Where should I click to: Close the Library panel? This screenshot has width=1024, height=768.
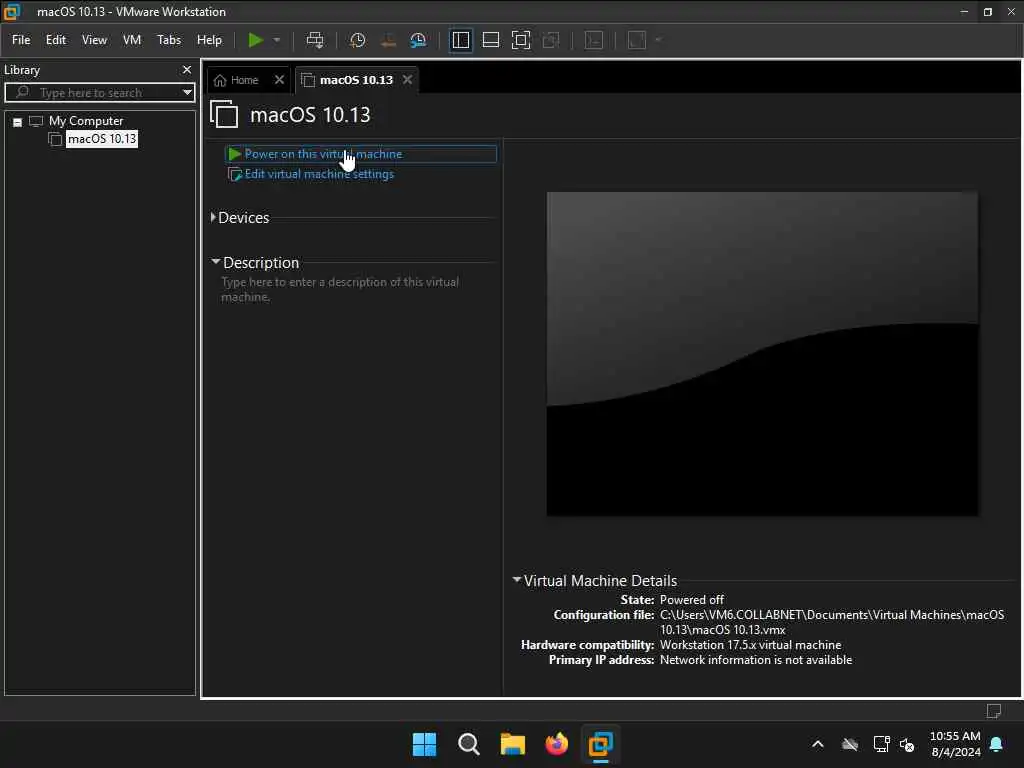(x=187, y=69)
